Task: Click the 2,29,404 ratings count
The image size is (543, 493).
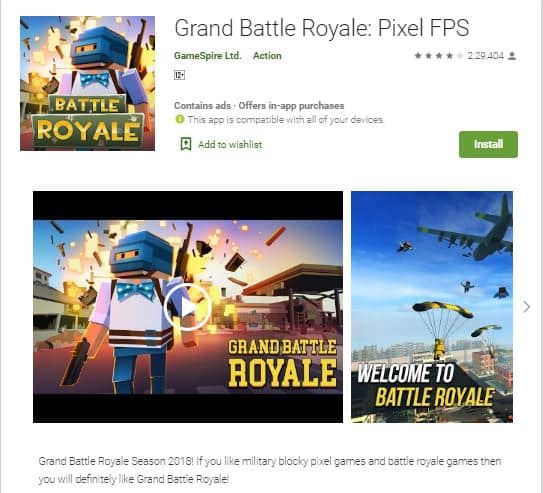Action: tap(485, 56)
